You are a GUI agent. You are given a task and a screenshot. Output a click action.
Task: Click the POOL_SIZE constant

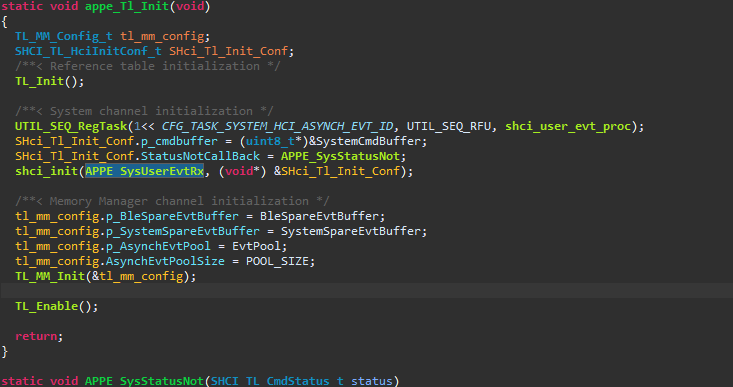(277, 261)
